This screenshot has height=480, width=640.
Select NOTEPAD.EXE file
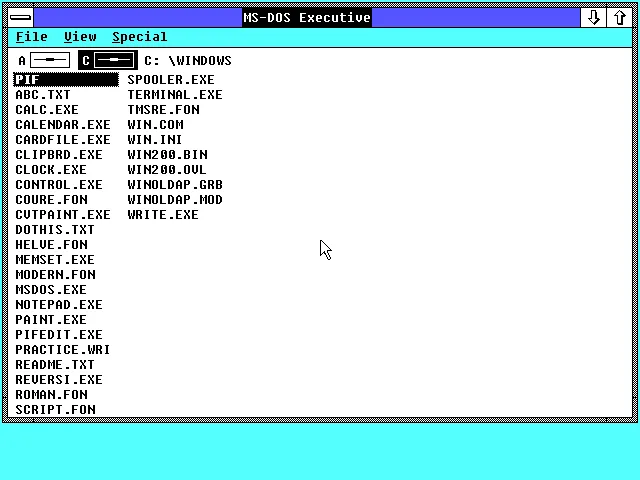(x=59, y=304)
